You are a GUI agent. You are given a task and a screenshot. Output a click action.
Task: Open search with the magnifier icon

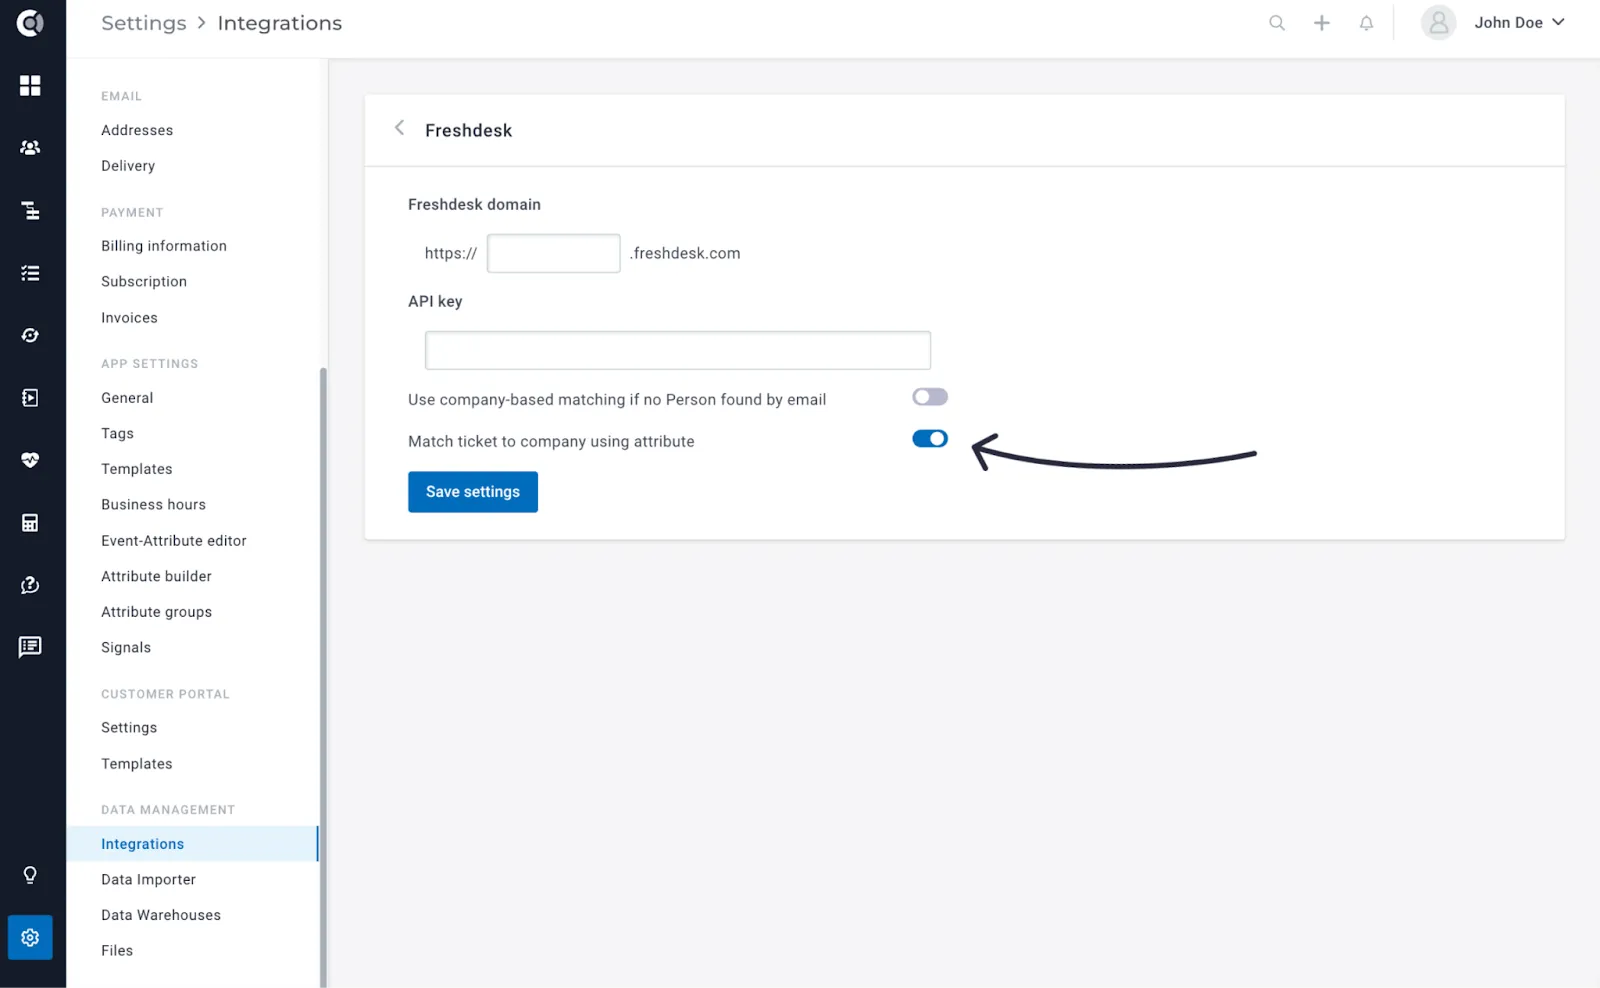[x=1277, y=23]
